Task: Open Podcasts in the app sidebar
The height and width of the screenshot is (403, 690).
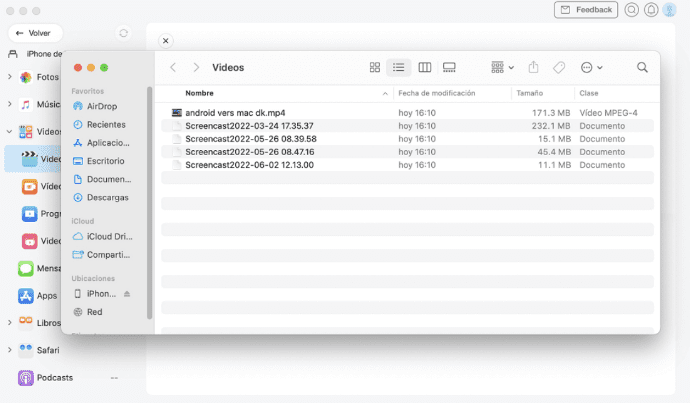Action: [x=45, y=377]
